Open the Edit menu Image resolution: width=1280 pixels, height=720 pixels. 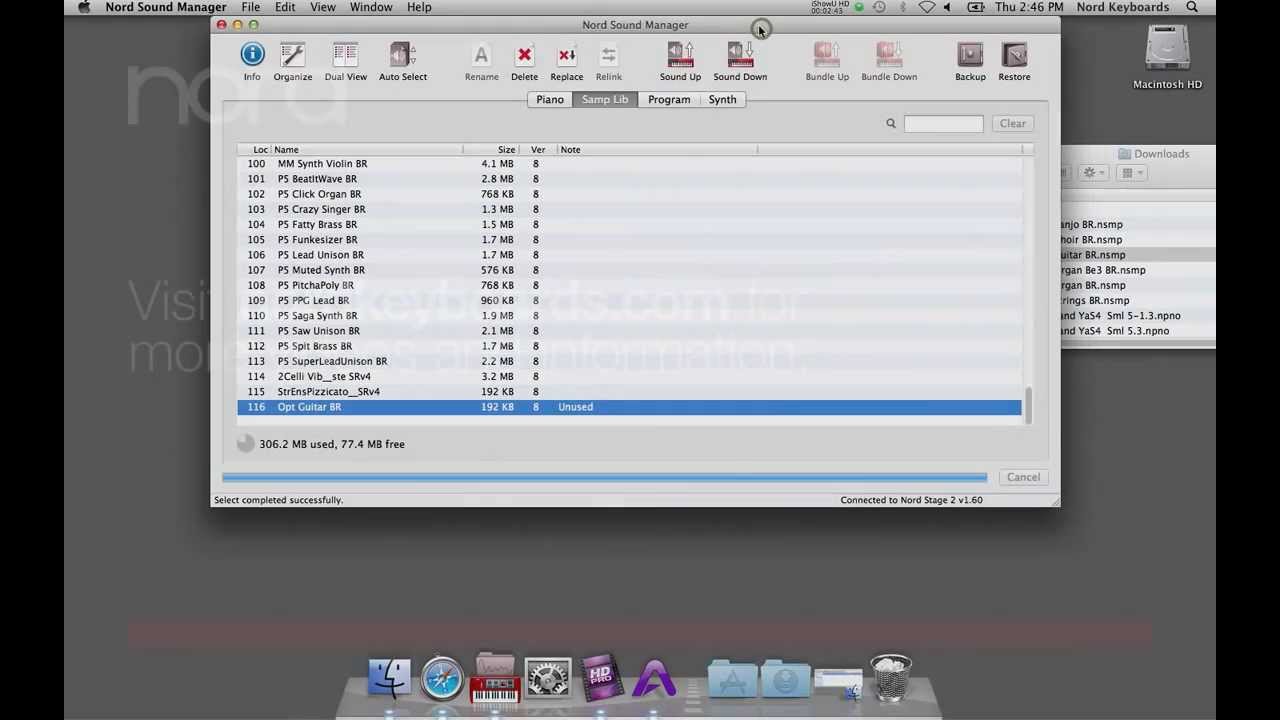[285, 7]
